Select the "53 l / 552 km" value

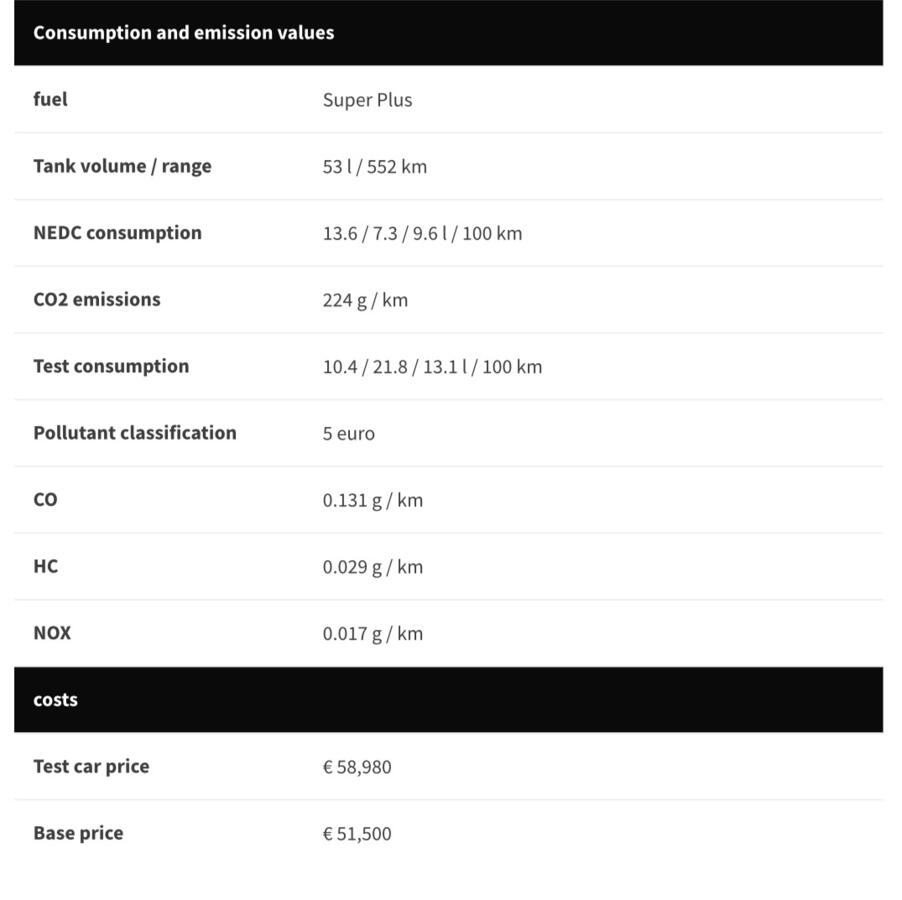(374, 167)
